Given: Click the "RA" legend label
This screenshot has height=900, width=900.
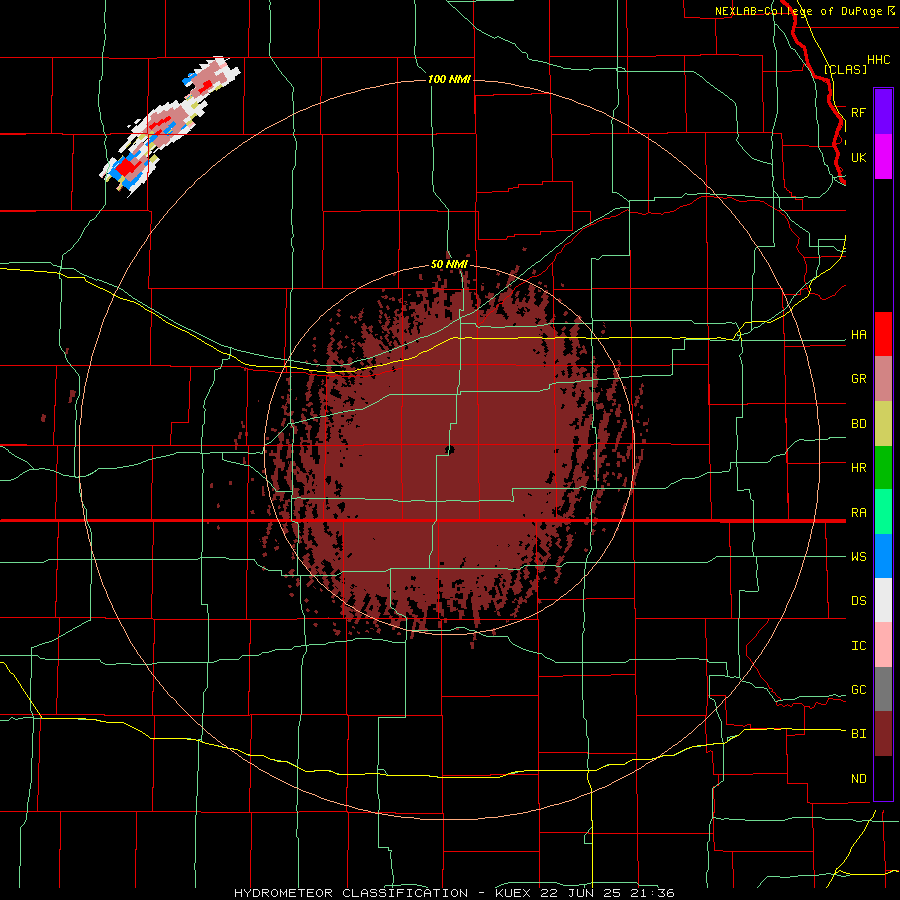Looking at the screenshot, I should (x=859, y=513).
